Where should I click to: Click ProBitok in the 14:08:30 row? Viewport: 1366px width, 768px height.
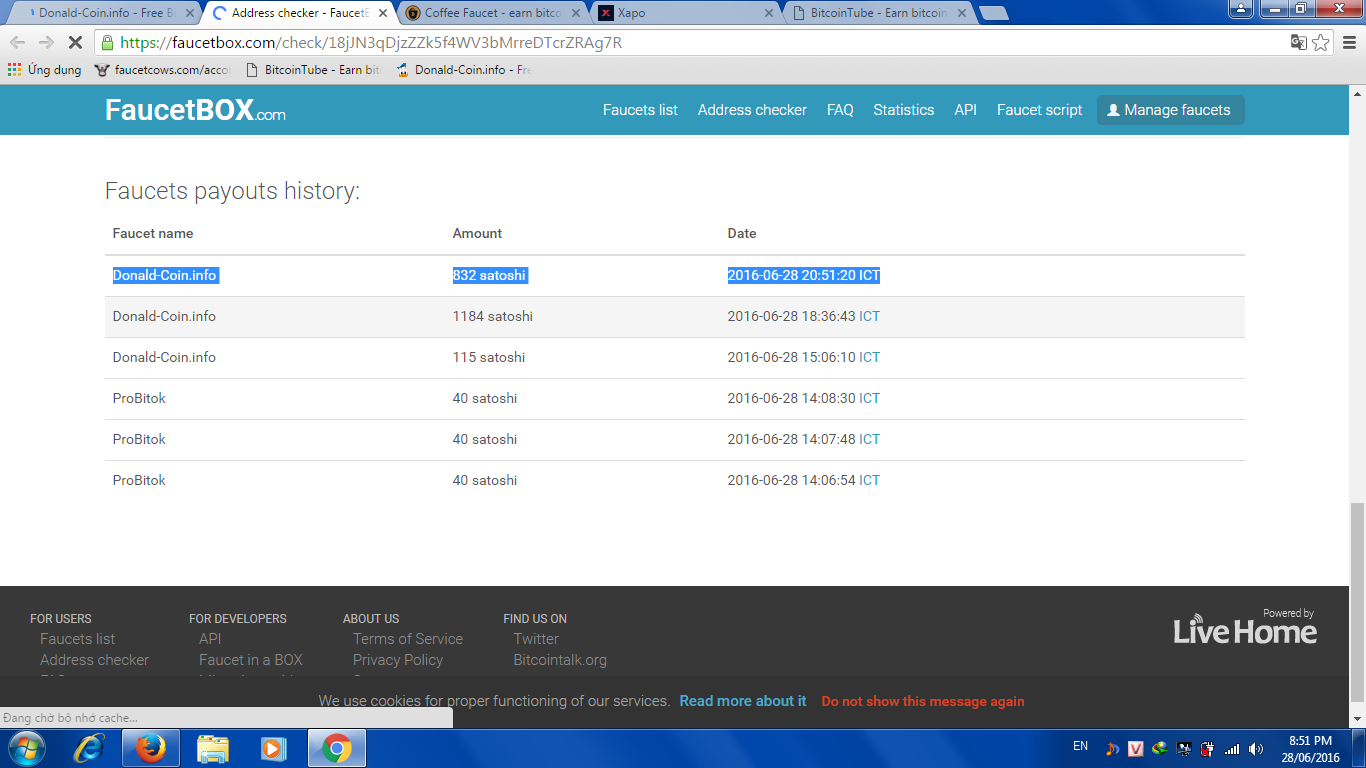pos(139,398)
